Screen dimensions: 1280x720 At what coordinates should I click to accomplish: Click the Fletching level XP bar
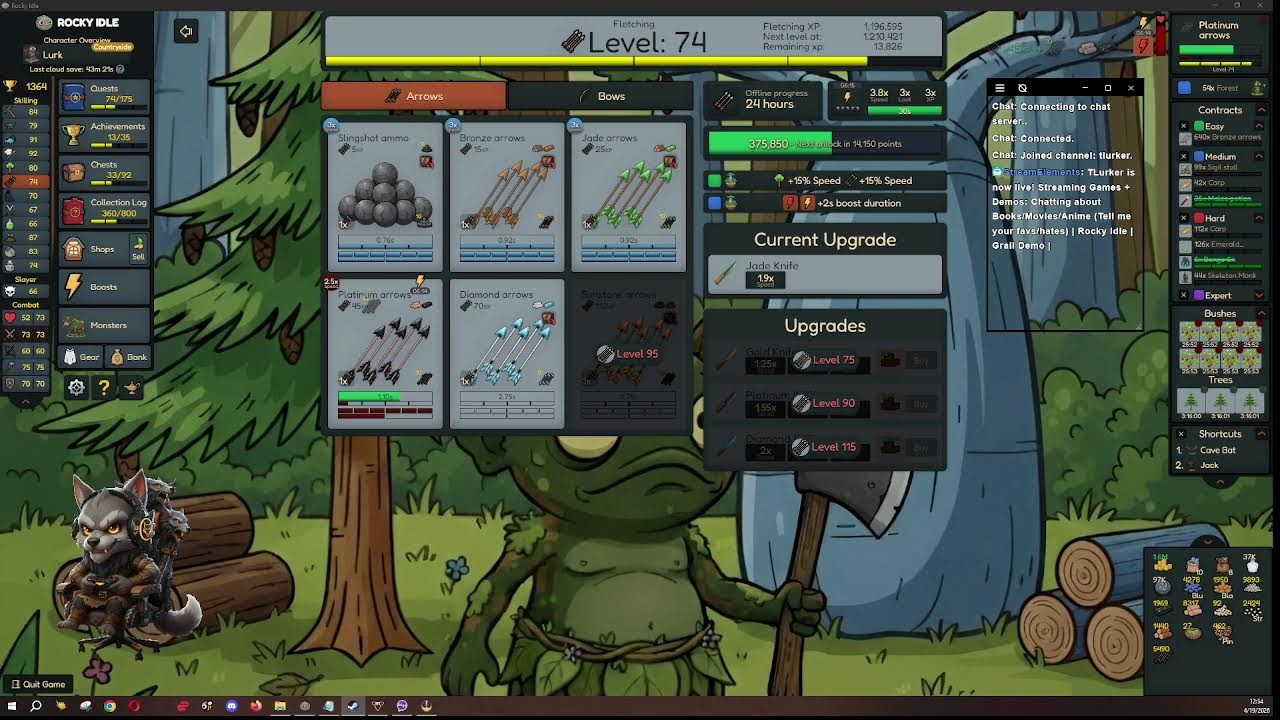tap(632, 62)
